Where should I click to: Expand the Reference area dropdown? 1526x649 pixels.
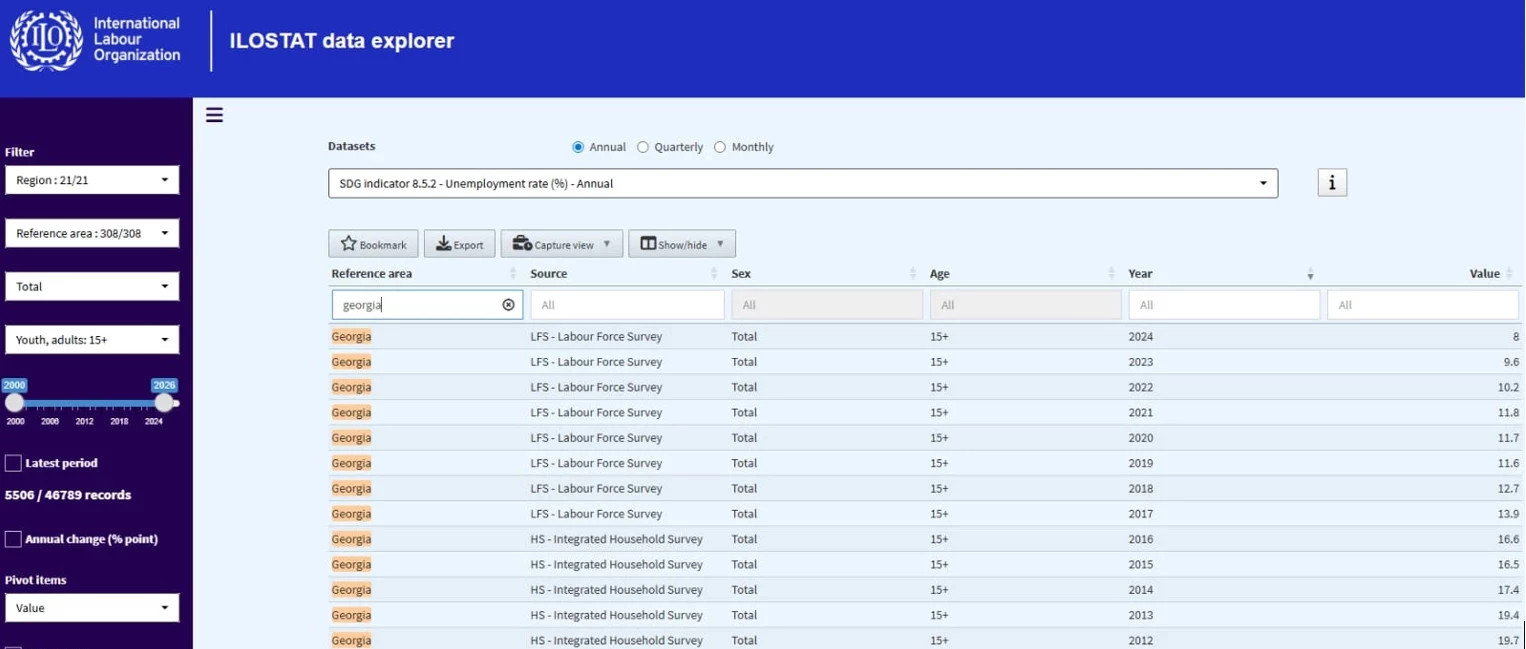[x=92, y=233]
